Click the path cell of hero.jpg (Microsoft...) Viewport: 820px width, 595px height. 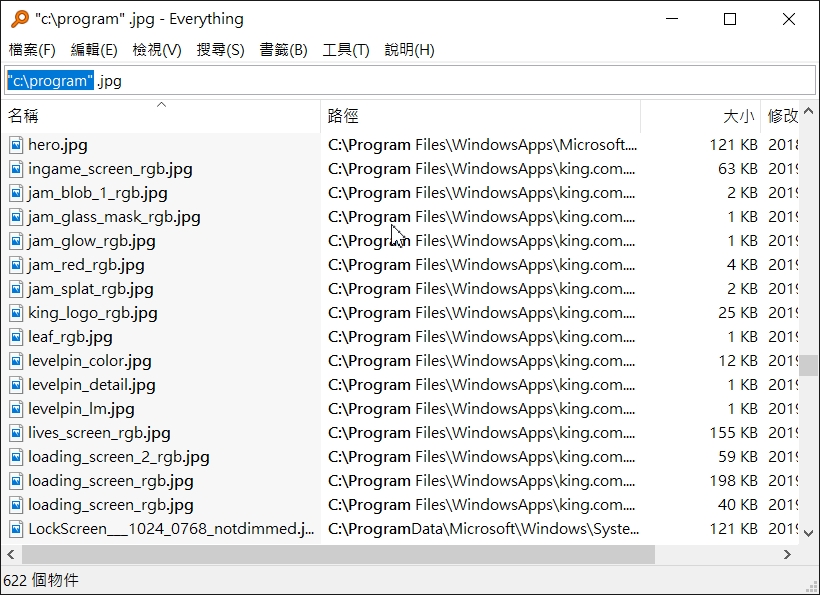[x=482, y=145]
